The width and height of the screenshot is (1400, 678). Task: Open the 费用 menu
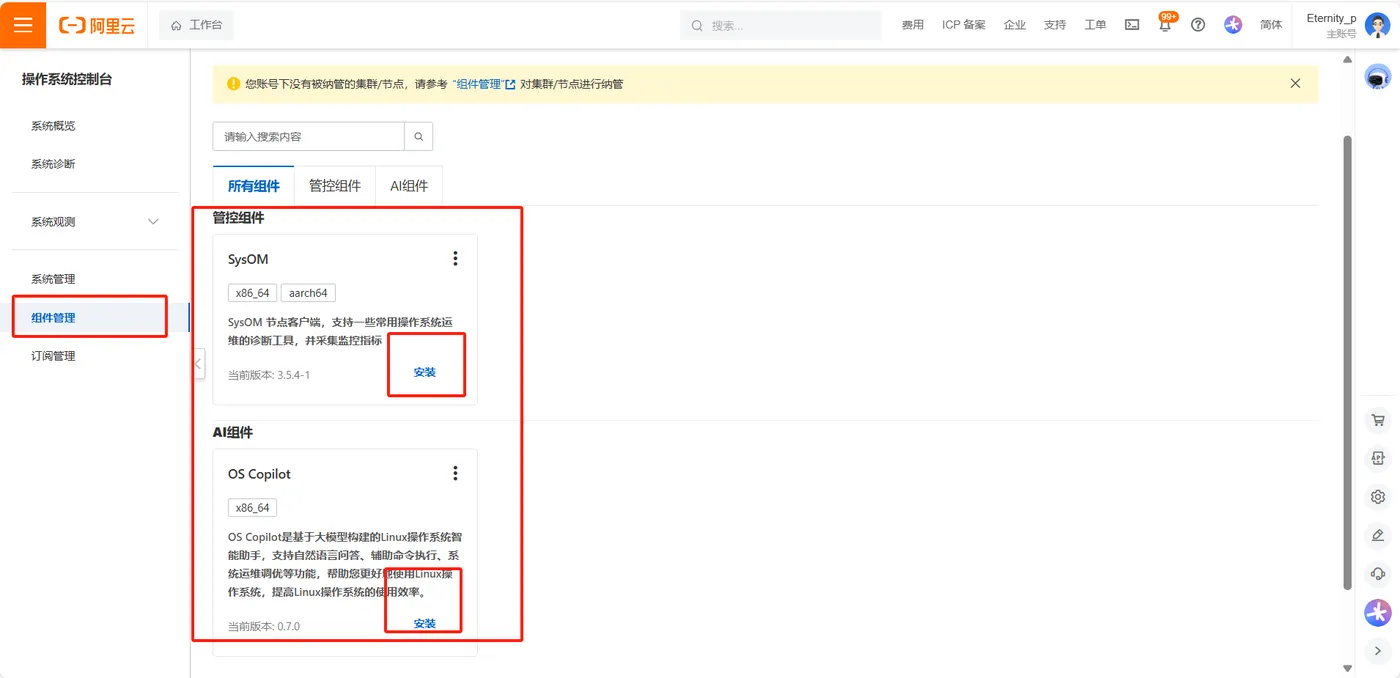point(912,25)
